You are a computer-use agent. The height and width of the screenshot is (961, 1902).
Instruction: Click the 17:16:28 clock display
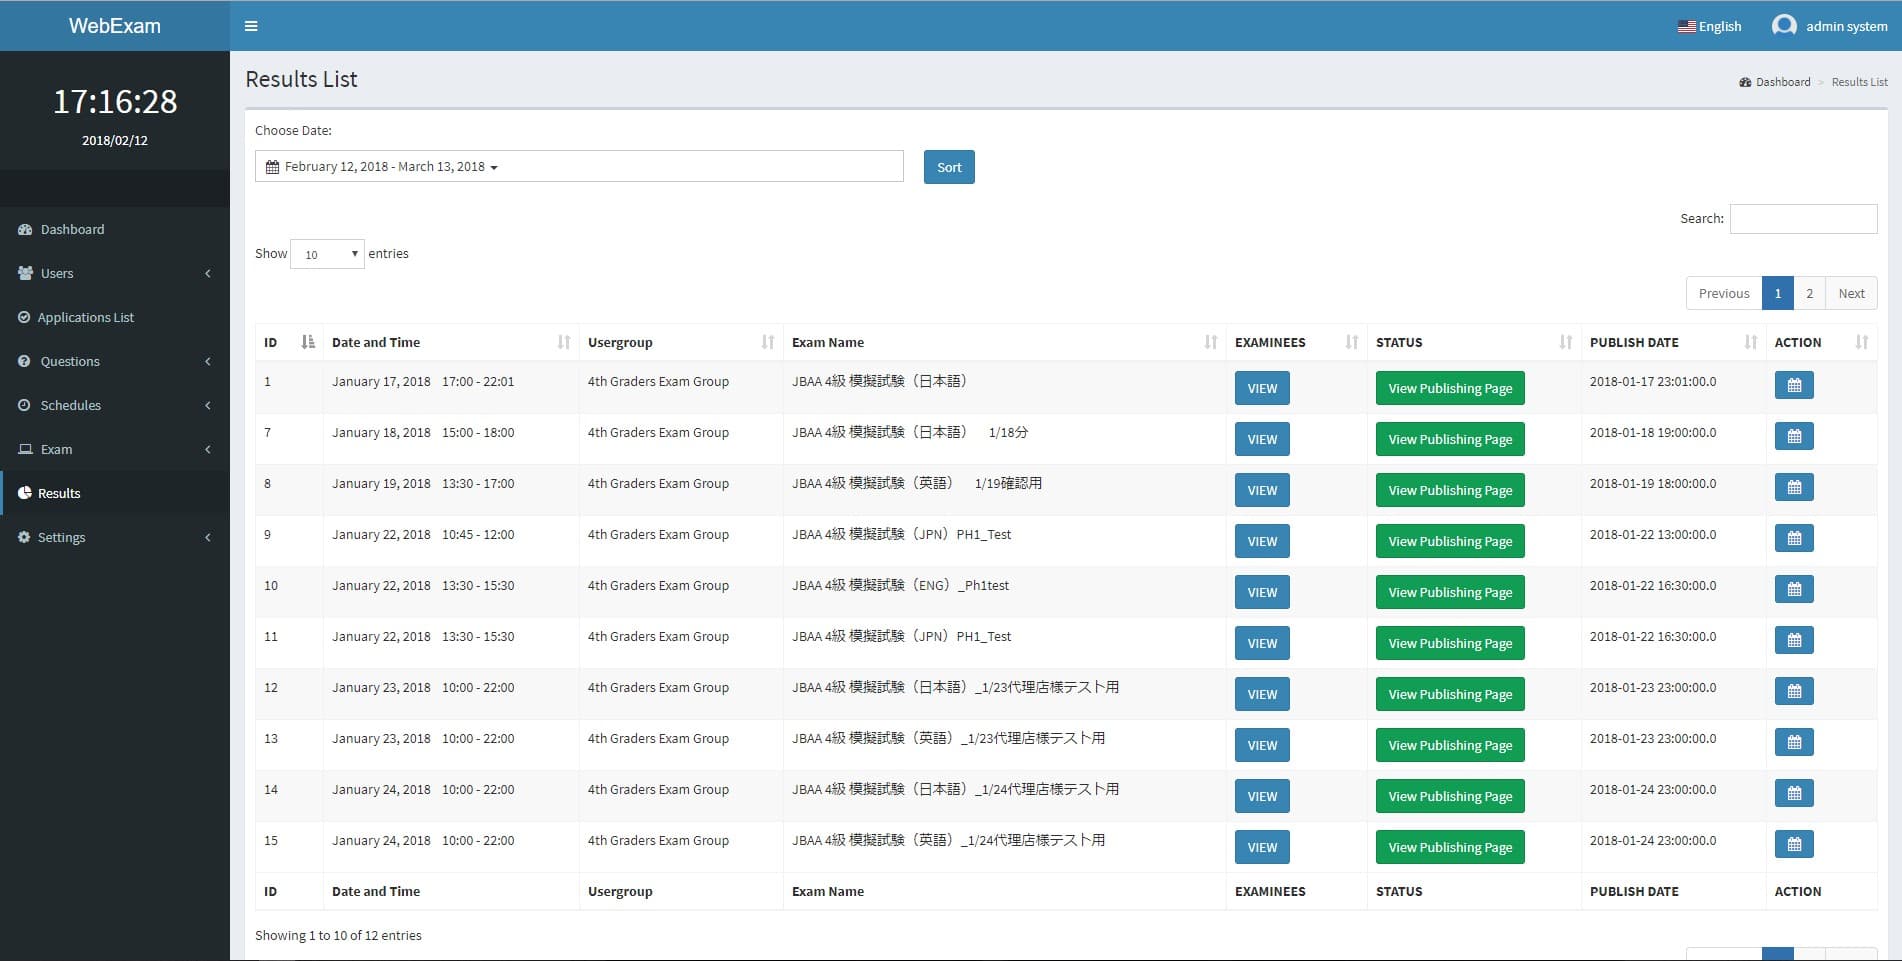(x=115, y=101)
